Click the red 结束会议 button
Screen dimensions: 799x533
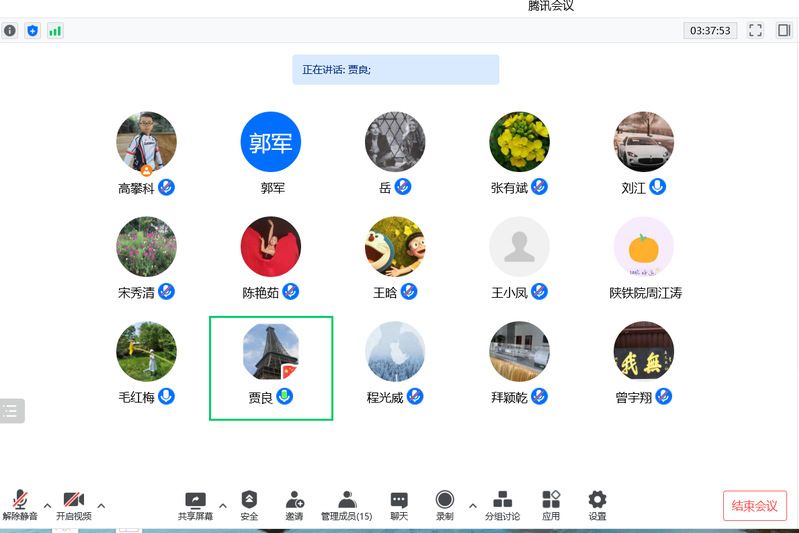coord(754,505)
